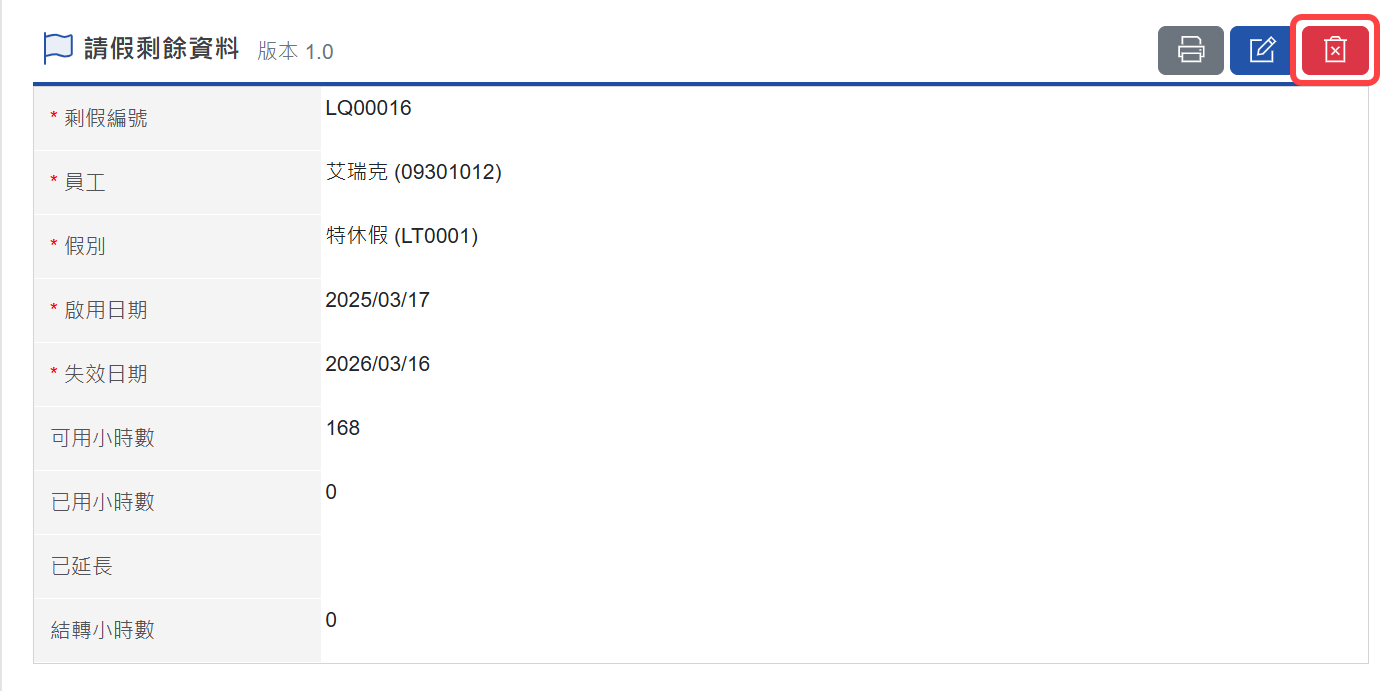
Task: Select the start date 2025/03/17
Action: click(x=377, y=300)
